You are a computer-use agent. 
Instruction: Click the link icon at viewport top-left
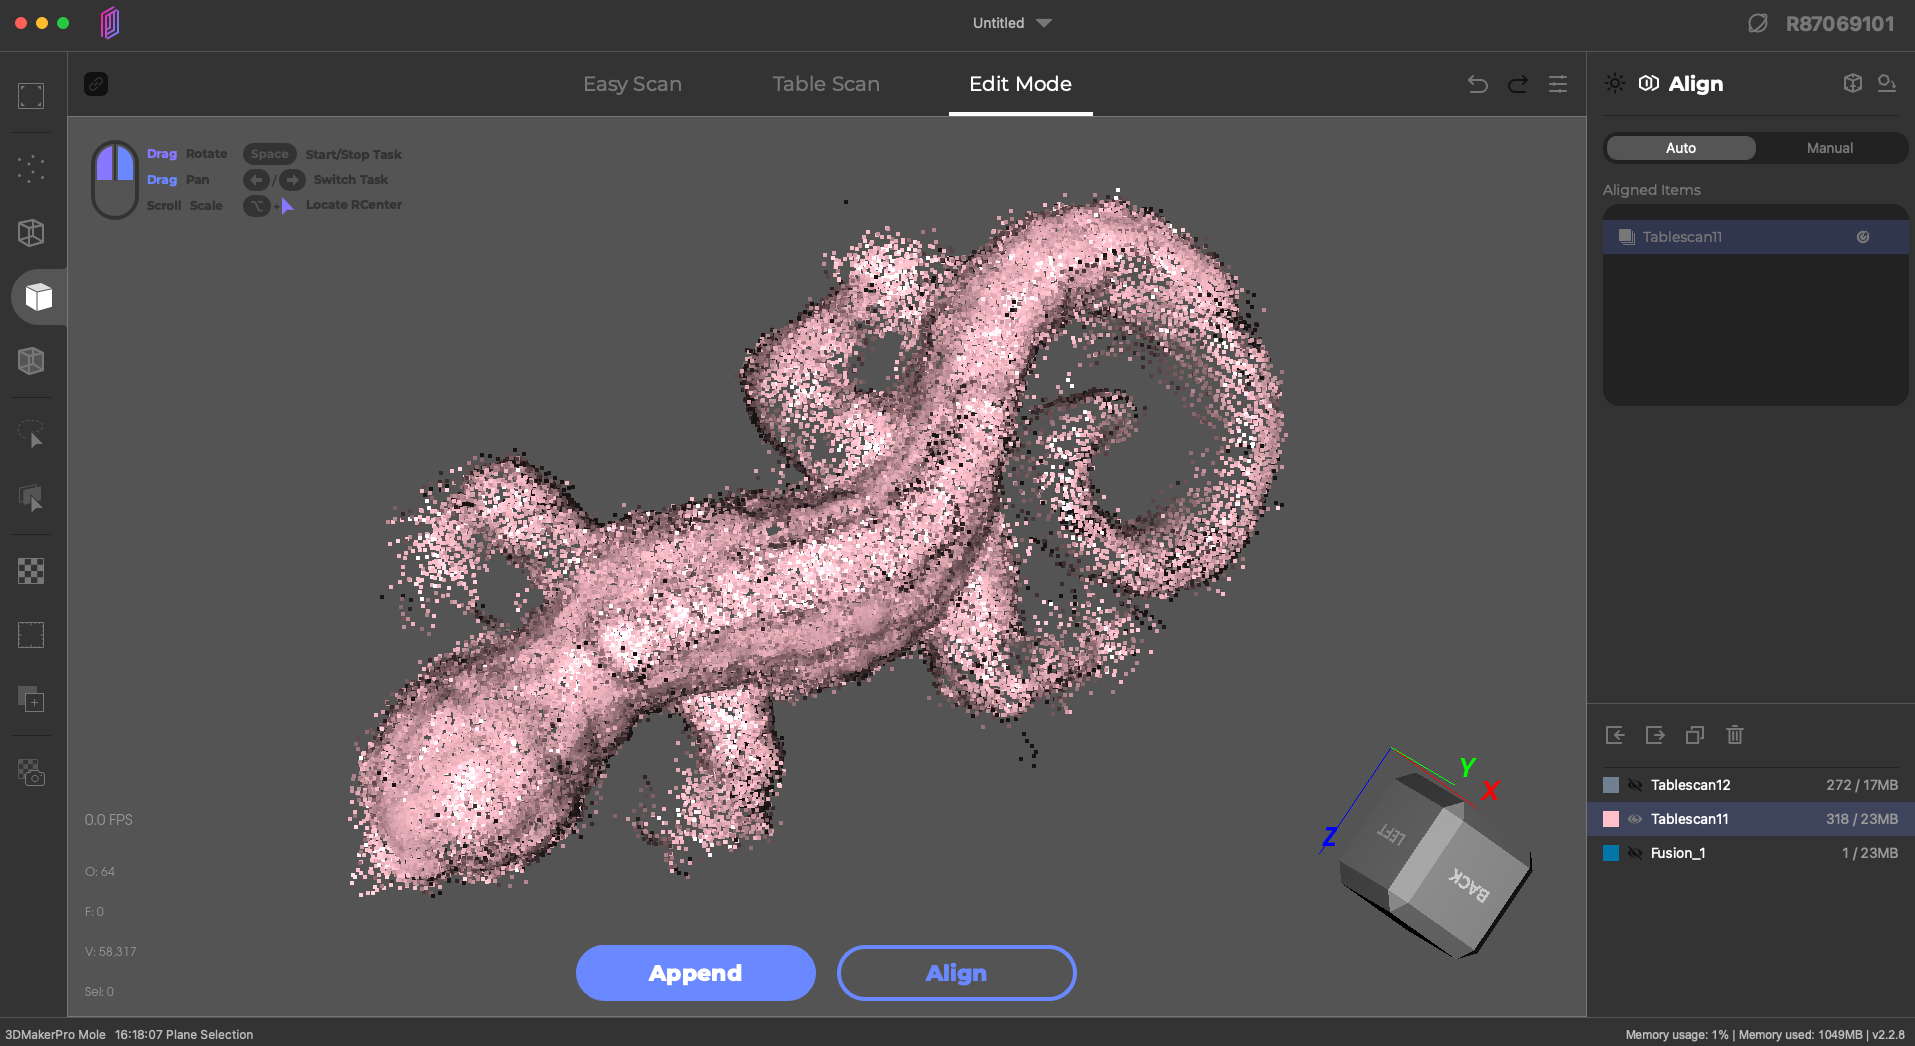(x=96, y=84)
